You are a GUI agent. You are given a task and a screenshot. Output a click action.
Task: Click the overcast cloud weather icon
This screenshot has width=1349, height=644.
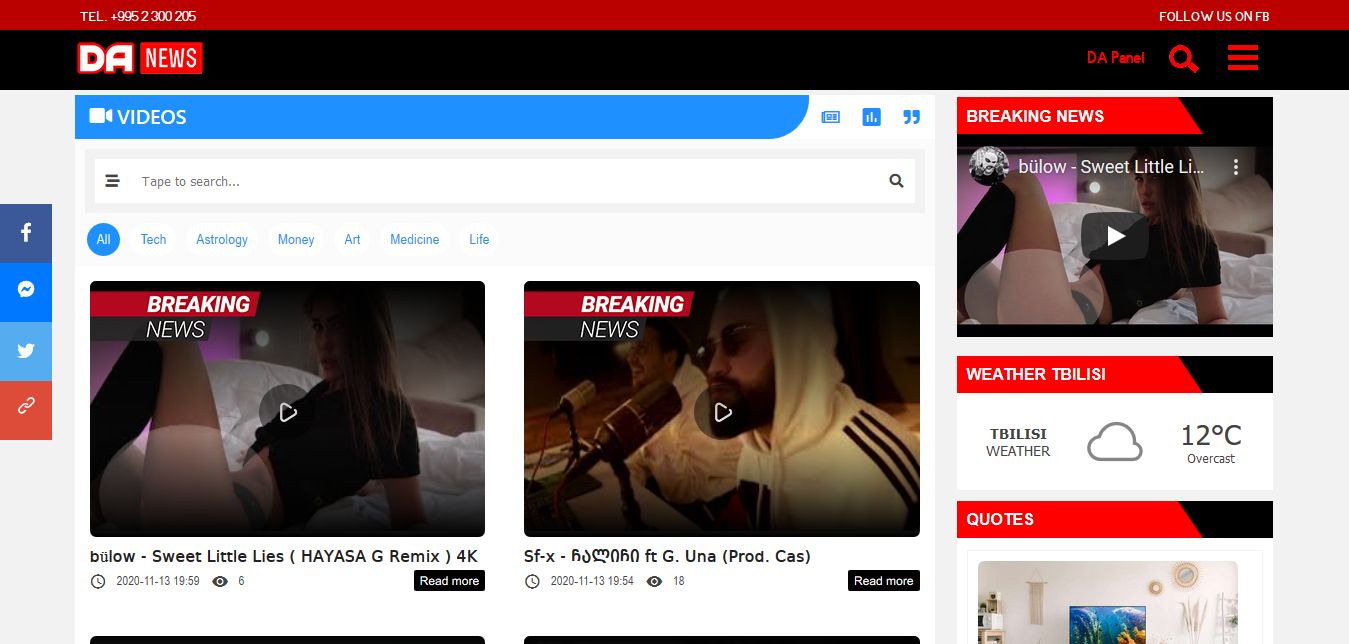click(x=1114, y=442)
